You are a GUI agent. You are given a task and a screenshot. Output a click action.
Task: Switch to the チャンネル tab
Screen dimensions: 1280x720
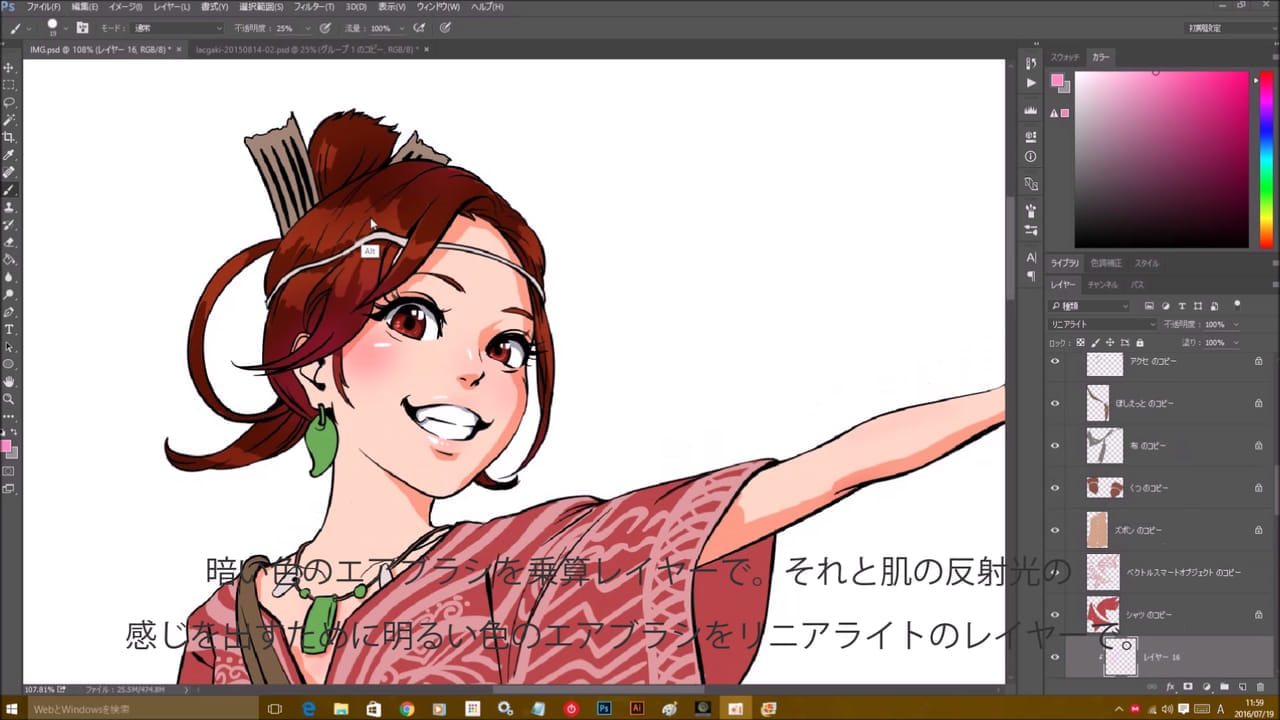(1102, 285)
